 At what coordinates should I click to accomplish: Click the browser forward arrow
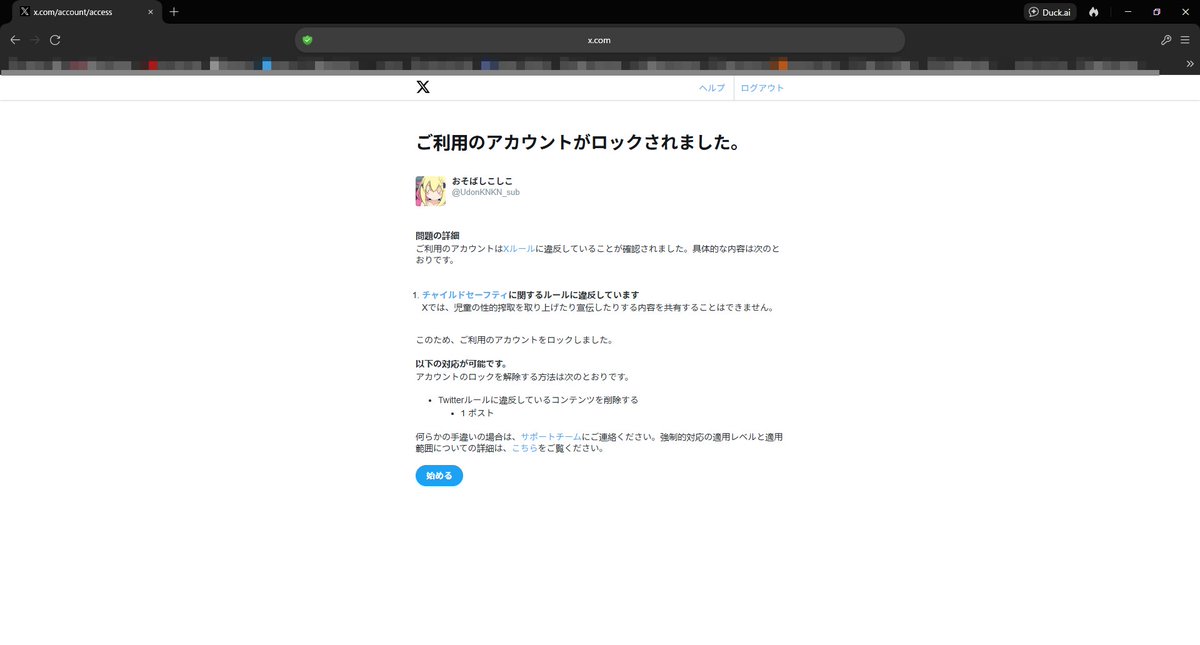35,40
